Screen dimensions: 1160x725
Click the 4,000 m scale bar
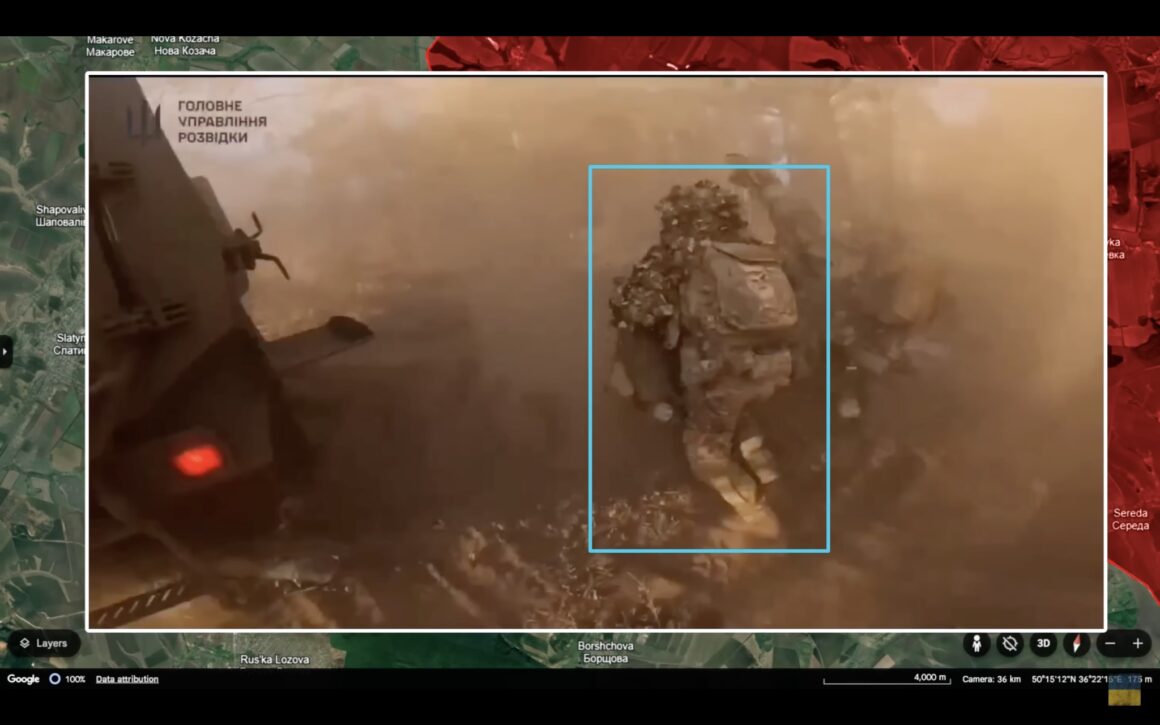coord(886,678)
